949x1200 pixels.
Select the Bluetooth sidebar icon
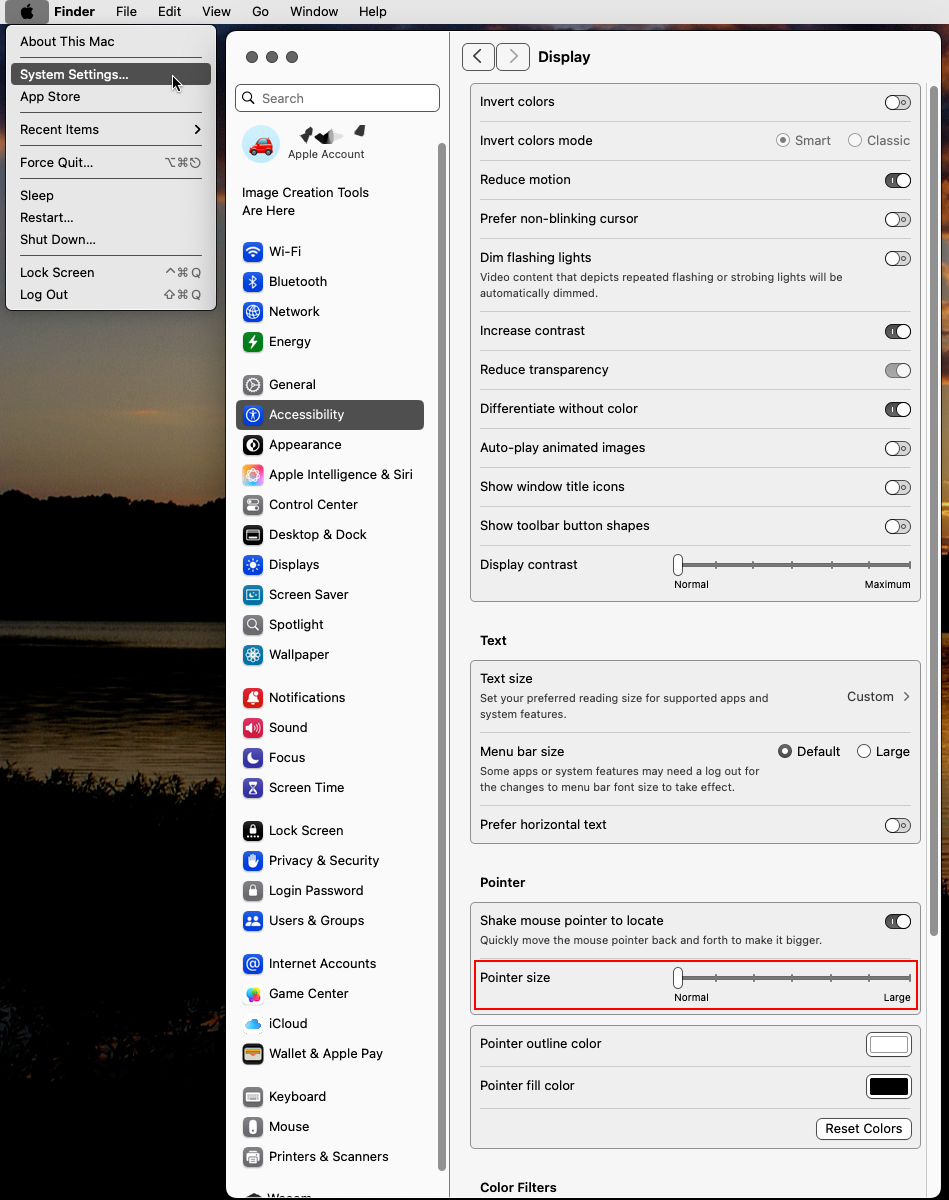[253, 281]
